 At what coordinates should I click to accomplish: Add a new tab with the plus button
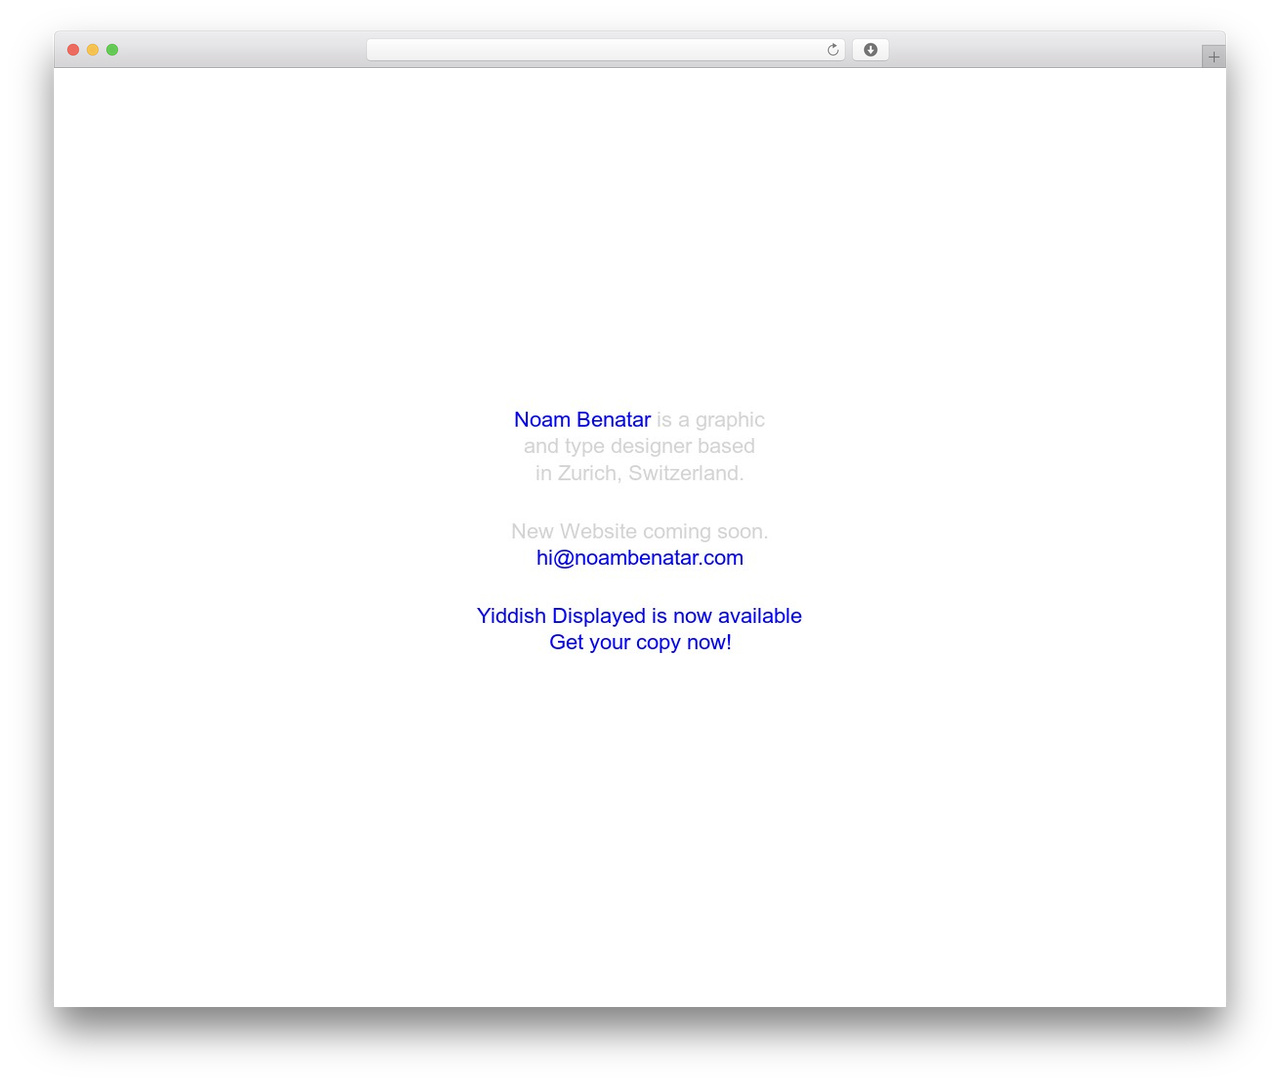click(x=1213, y=57)
